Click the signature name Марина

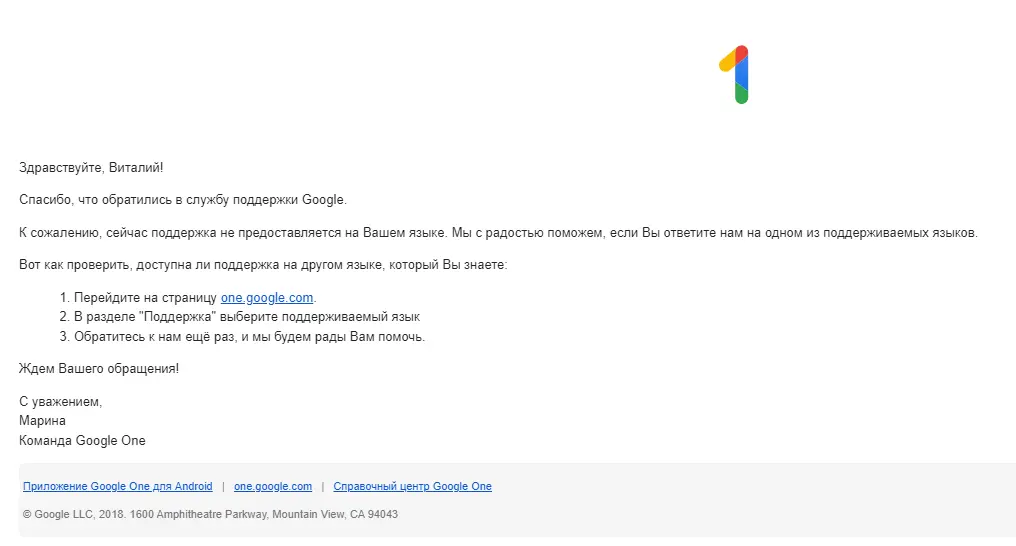(x=42, y=420)
